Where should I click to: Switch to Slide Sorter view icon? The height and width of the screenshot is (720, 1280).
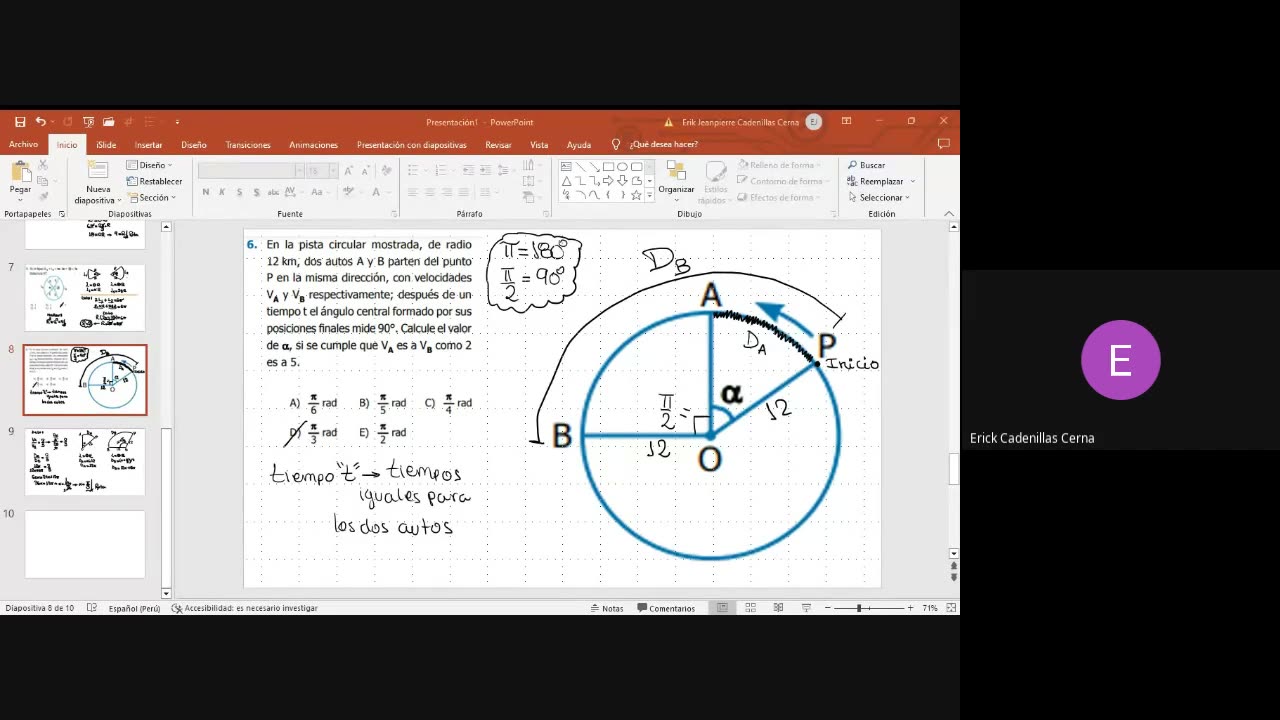coord(750,608)
